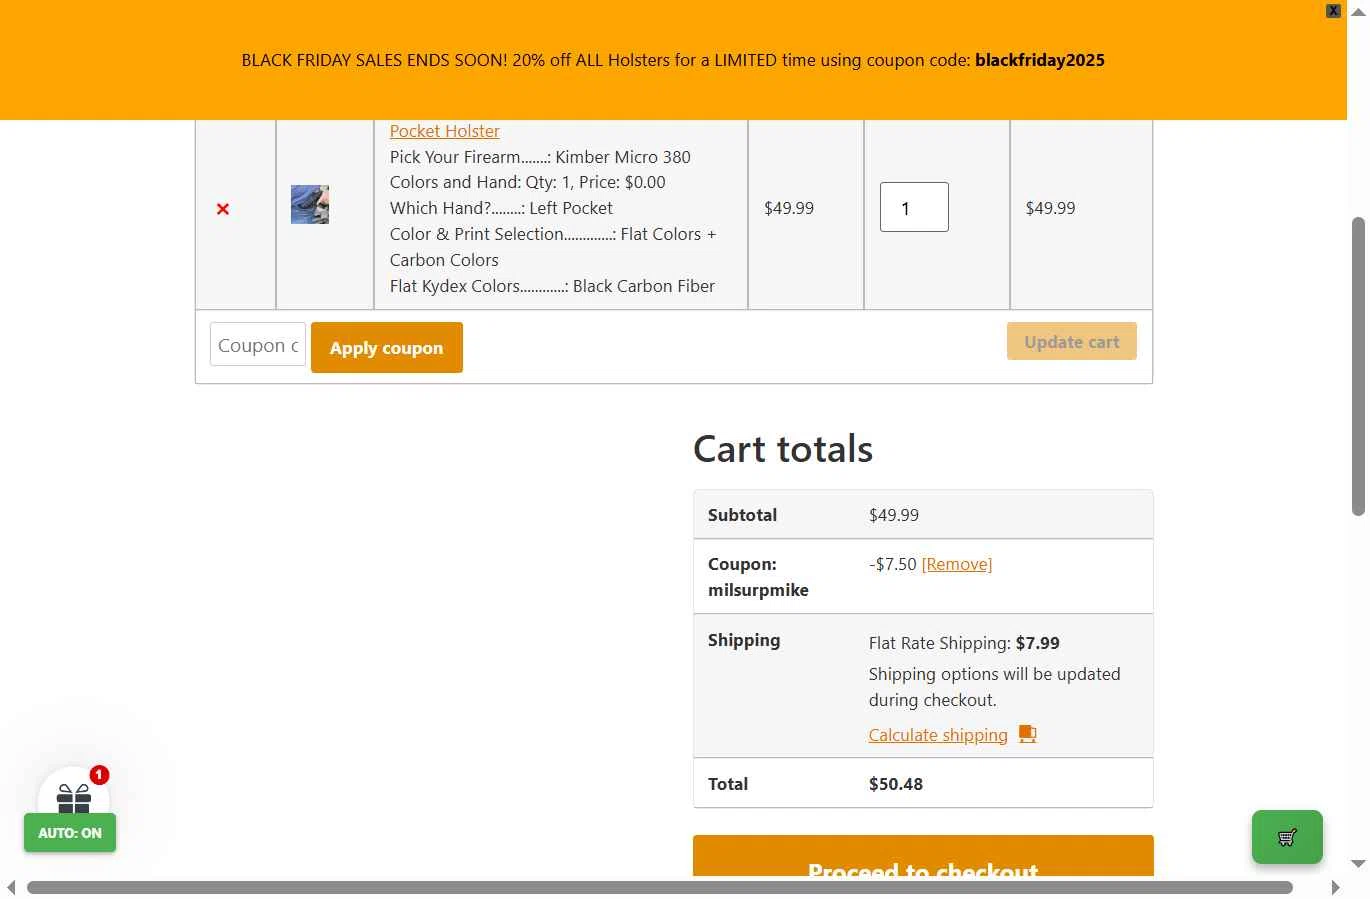Open the Pocket Holster product thumbnail

pos(310,204)
